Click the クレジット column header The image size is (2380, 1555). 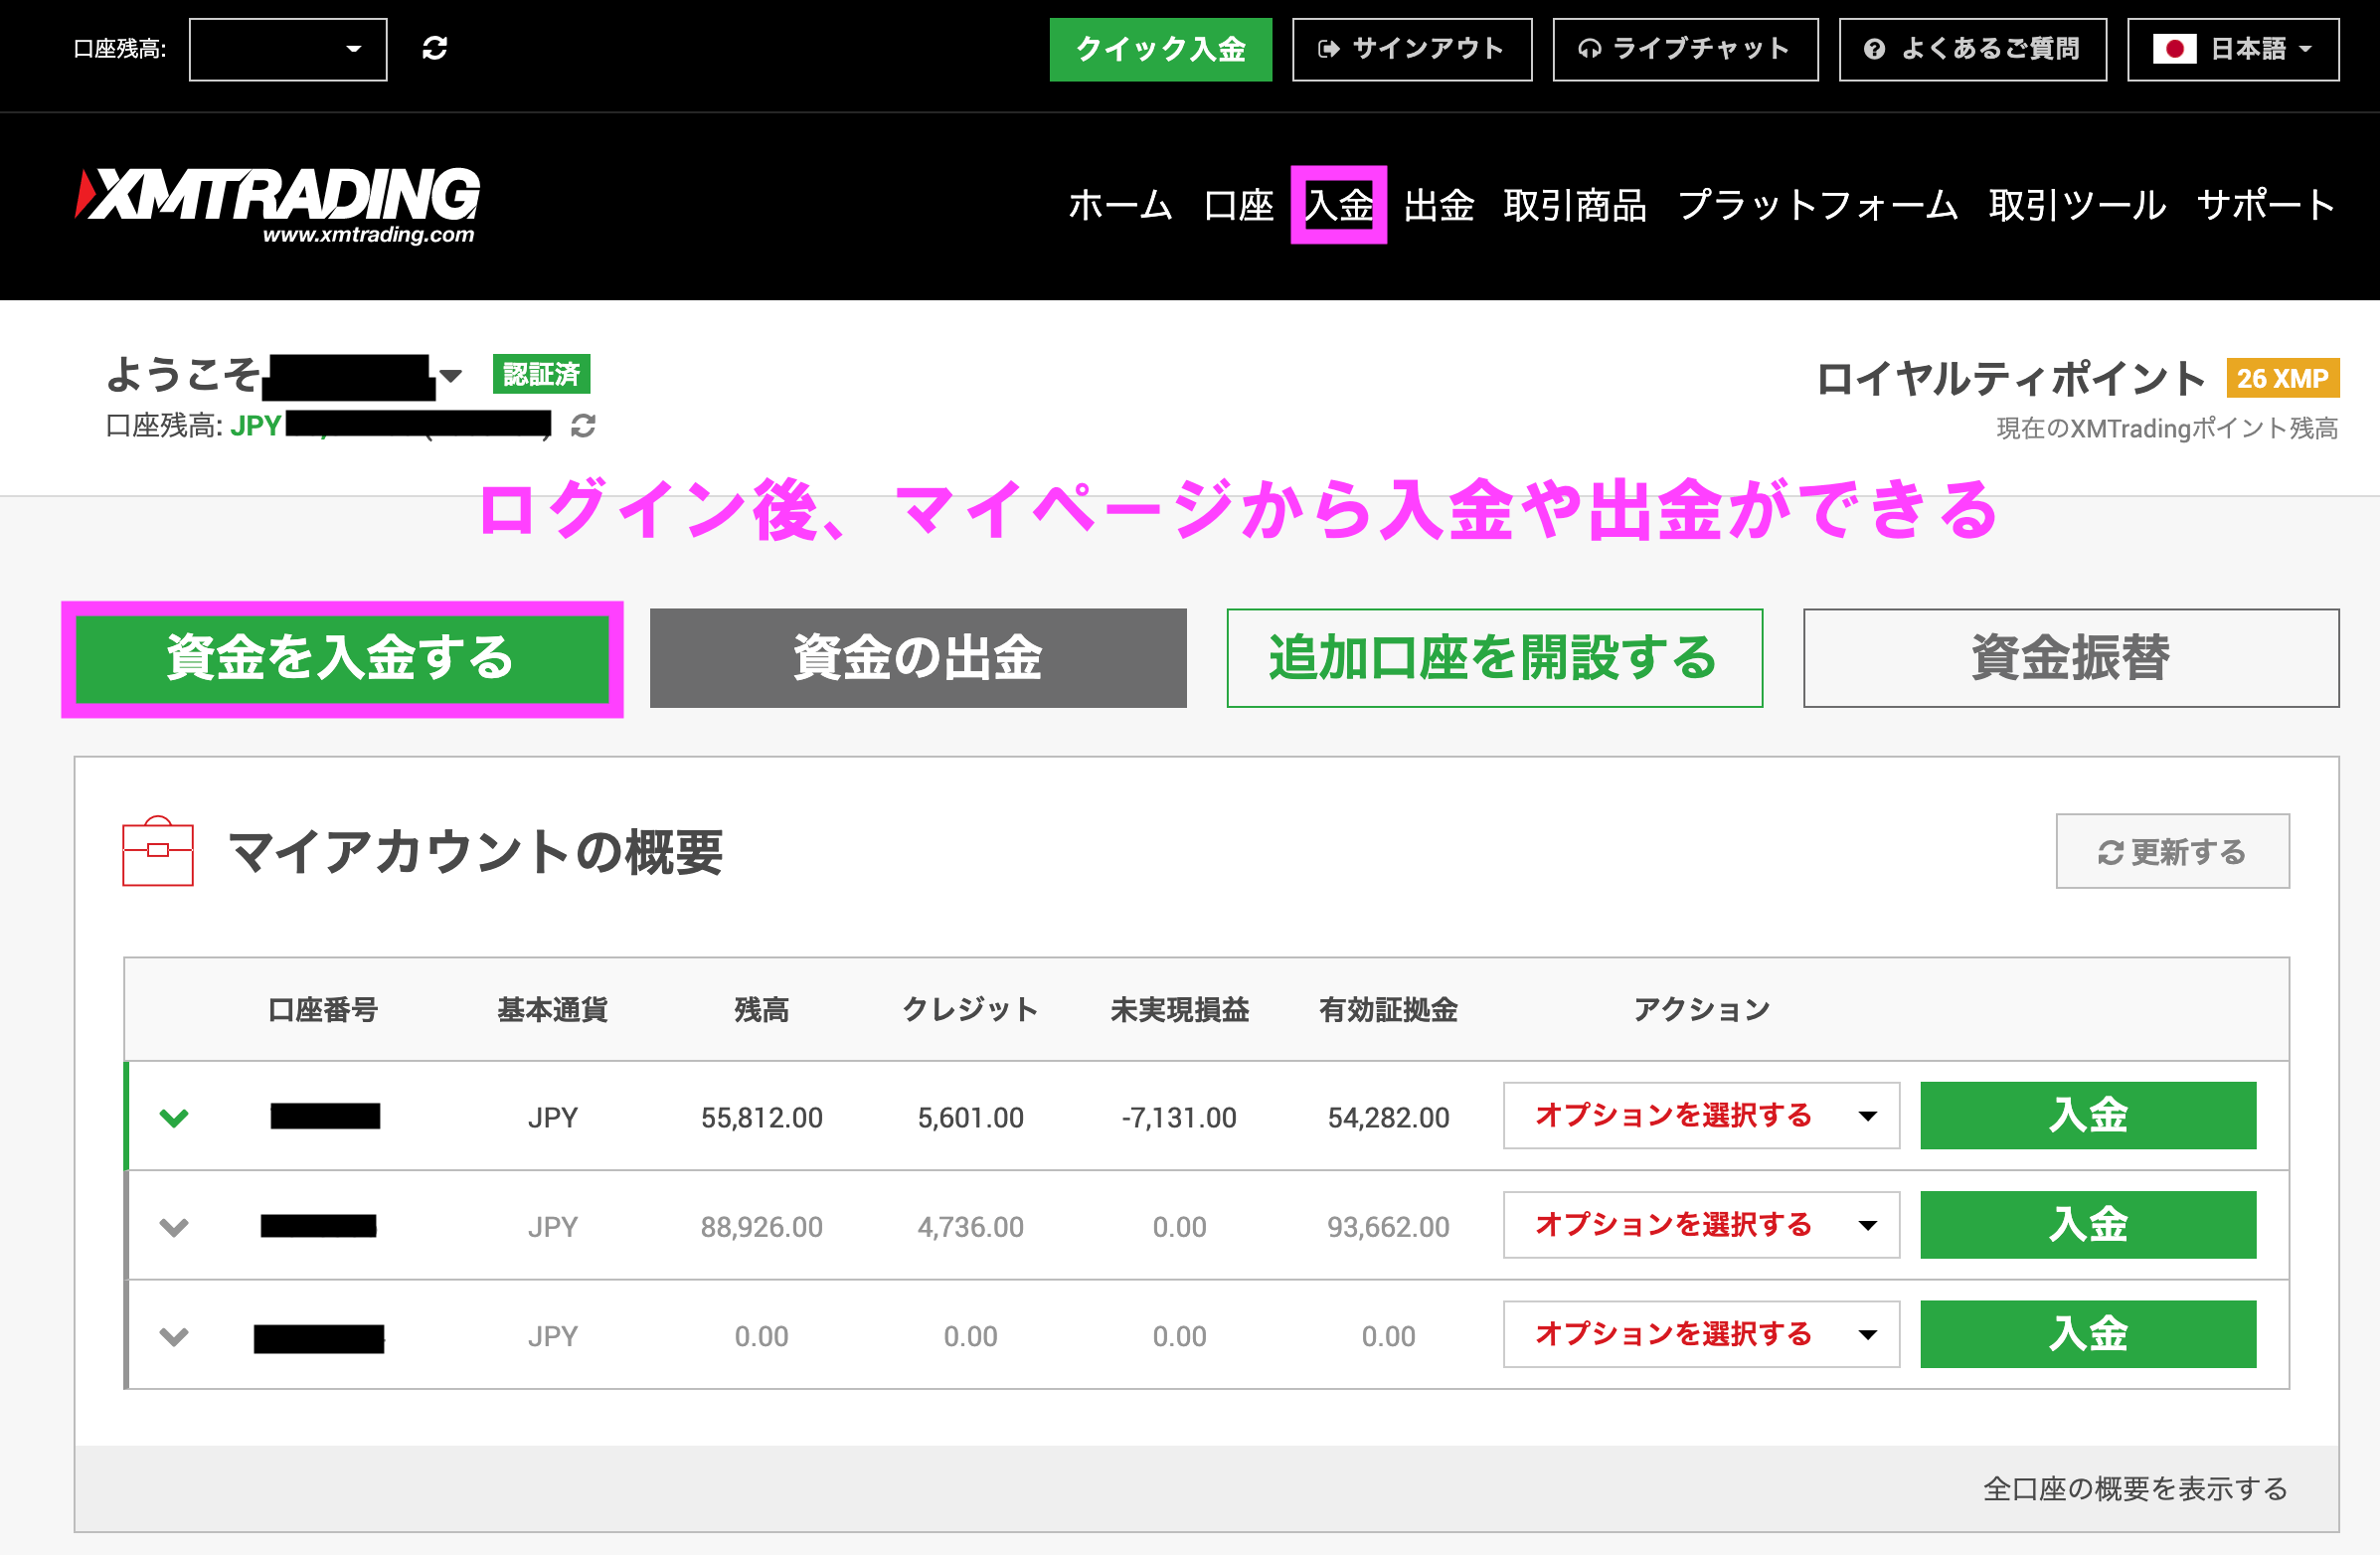970,1010
